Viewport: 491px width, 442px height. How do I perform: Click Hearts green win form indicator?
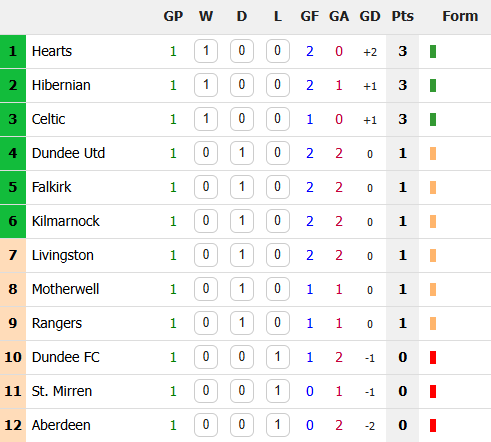(433, 51)
